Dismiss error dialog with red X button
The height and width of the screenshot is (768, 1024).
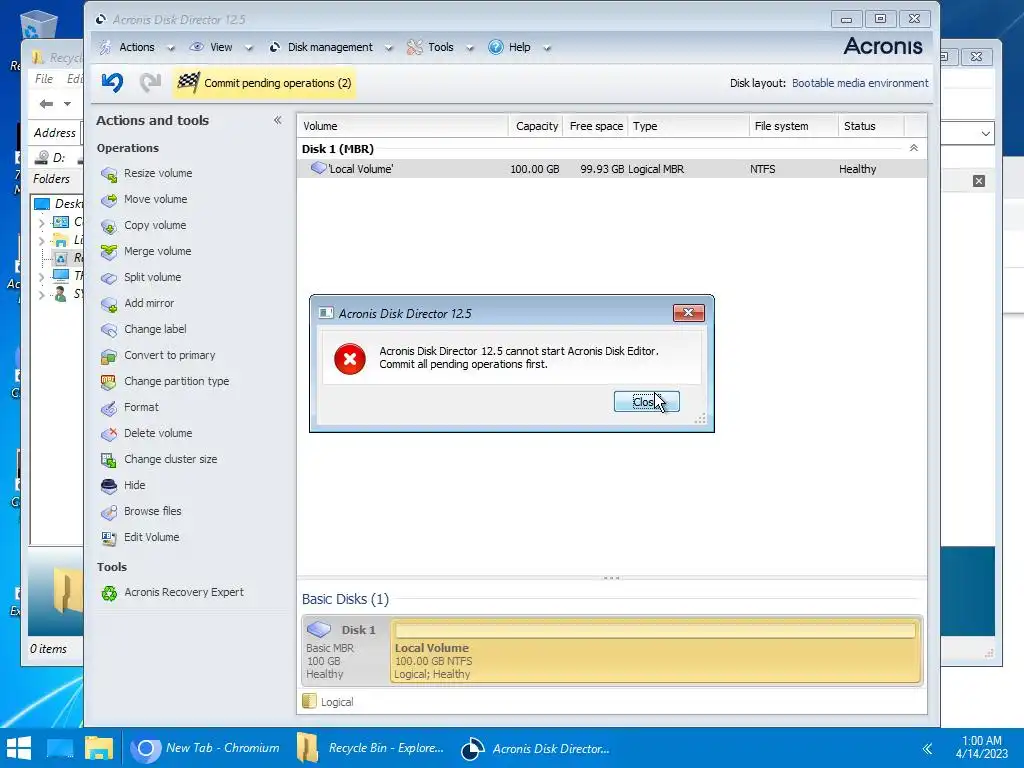(688, 313)
